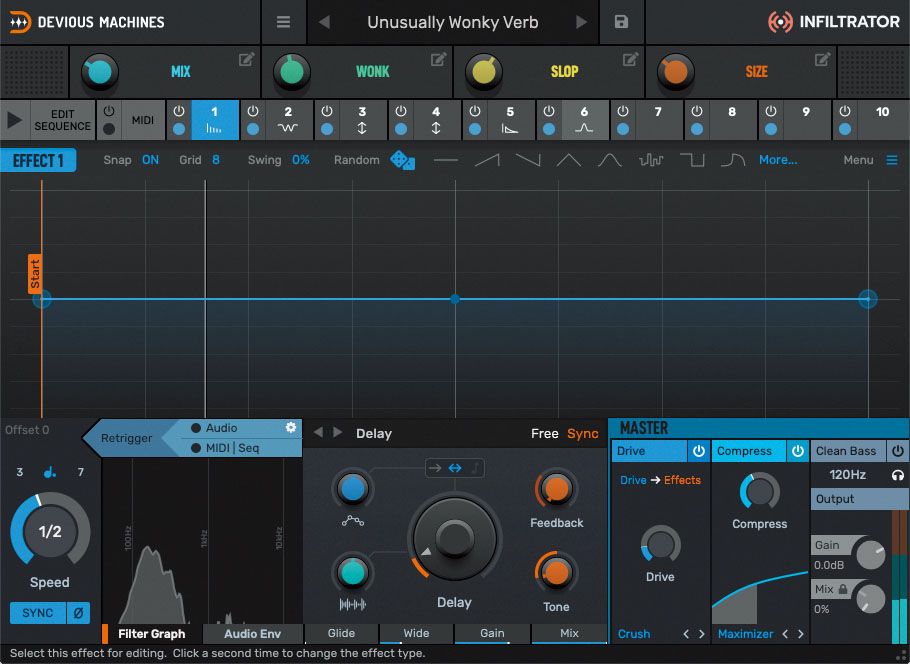Adjust the orange Feedback knob
The image size is (910, 664).
[556, 489]
